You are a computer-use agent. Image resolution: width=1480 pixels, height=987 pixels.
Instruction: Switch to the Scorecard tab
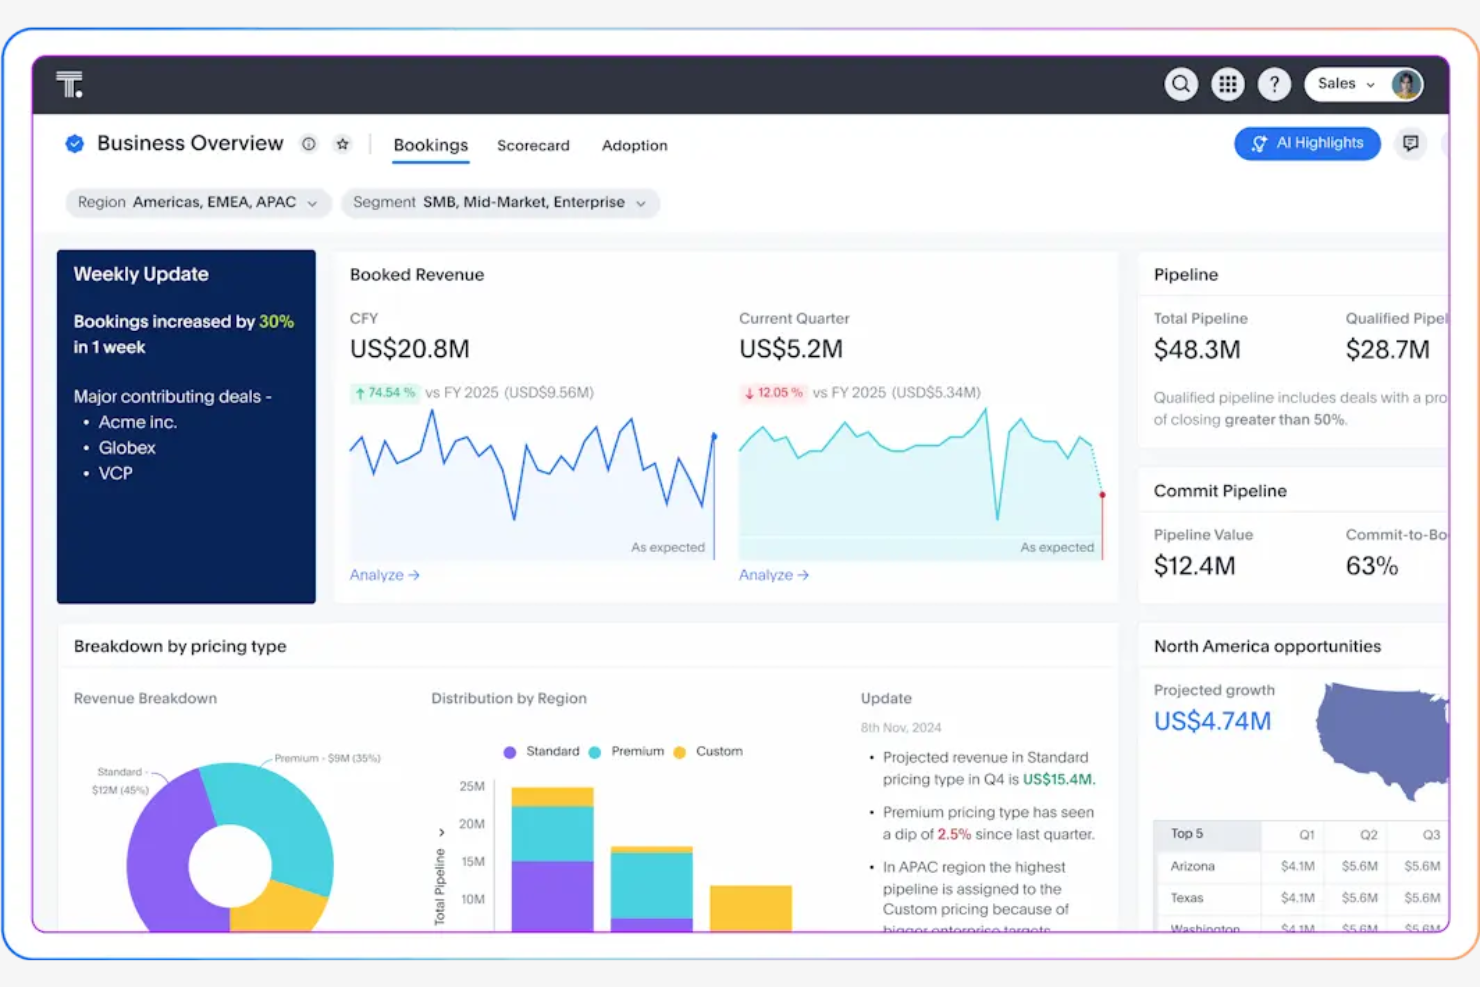click(x=533, y=145)
